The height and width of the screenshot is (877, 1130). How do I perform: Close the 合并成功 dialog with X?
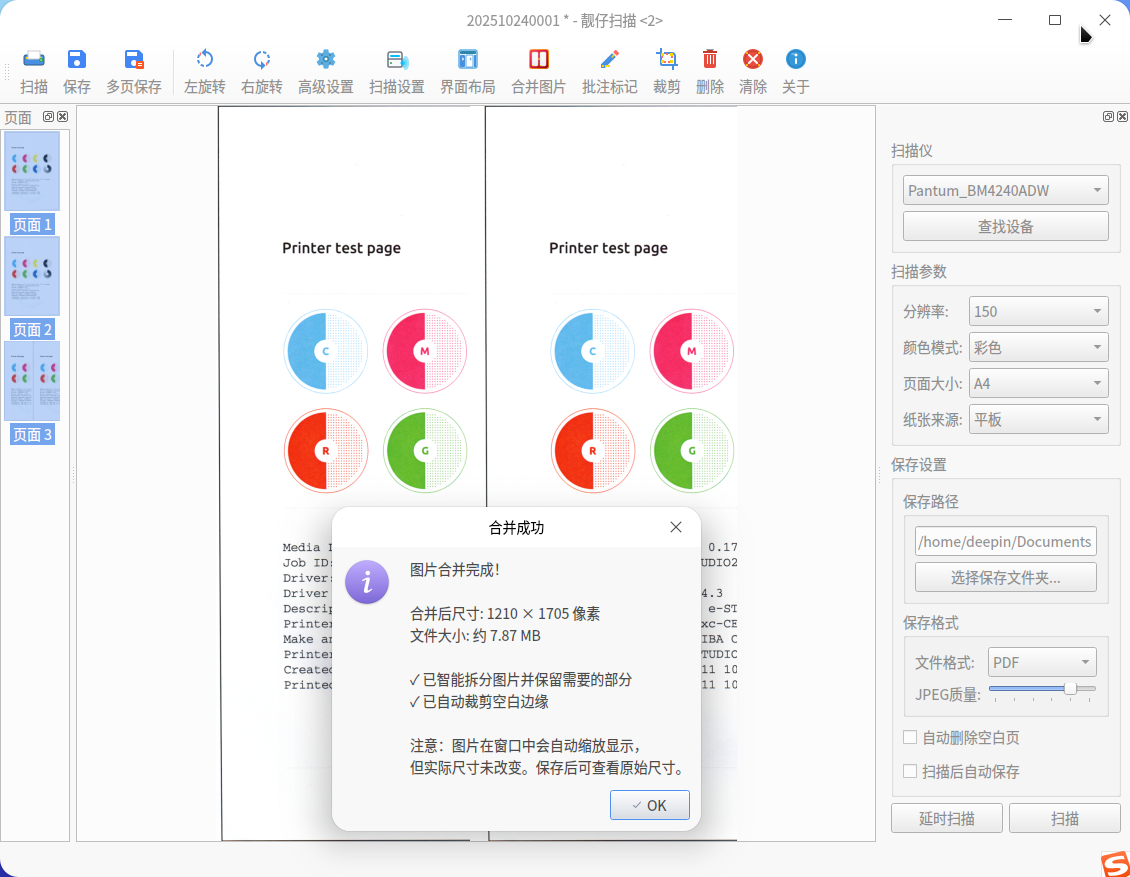click(675, 527)
